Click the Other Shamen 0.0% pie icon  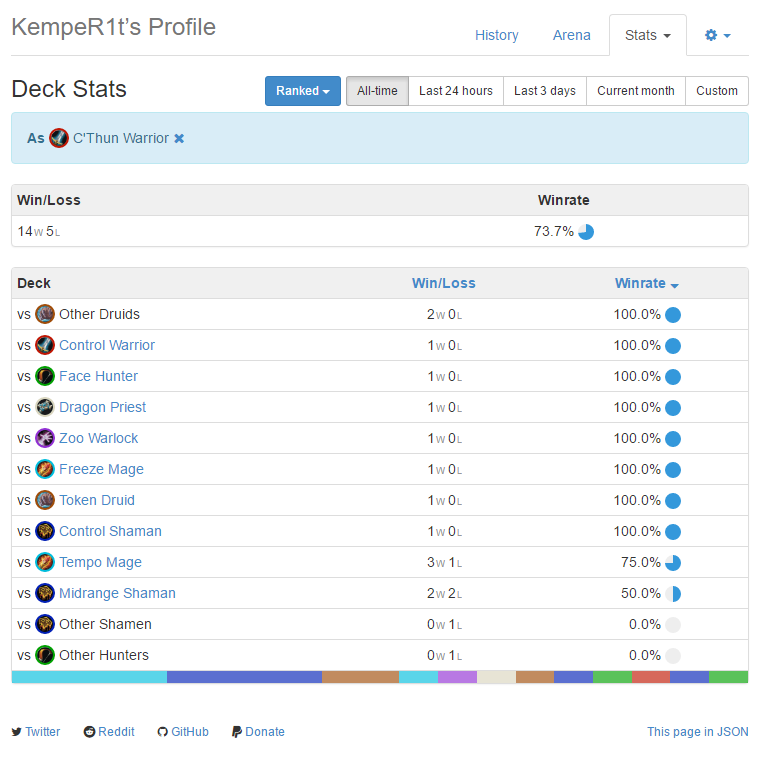click(x=673, y=625)
